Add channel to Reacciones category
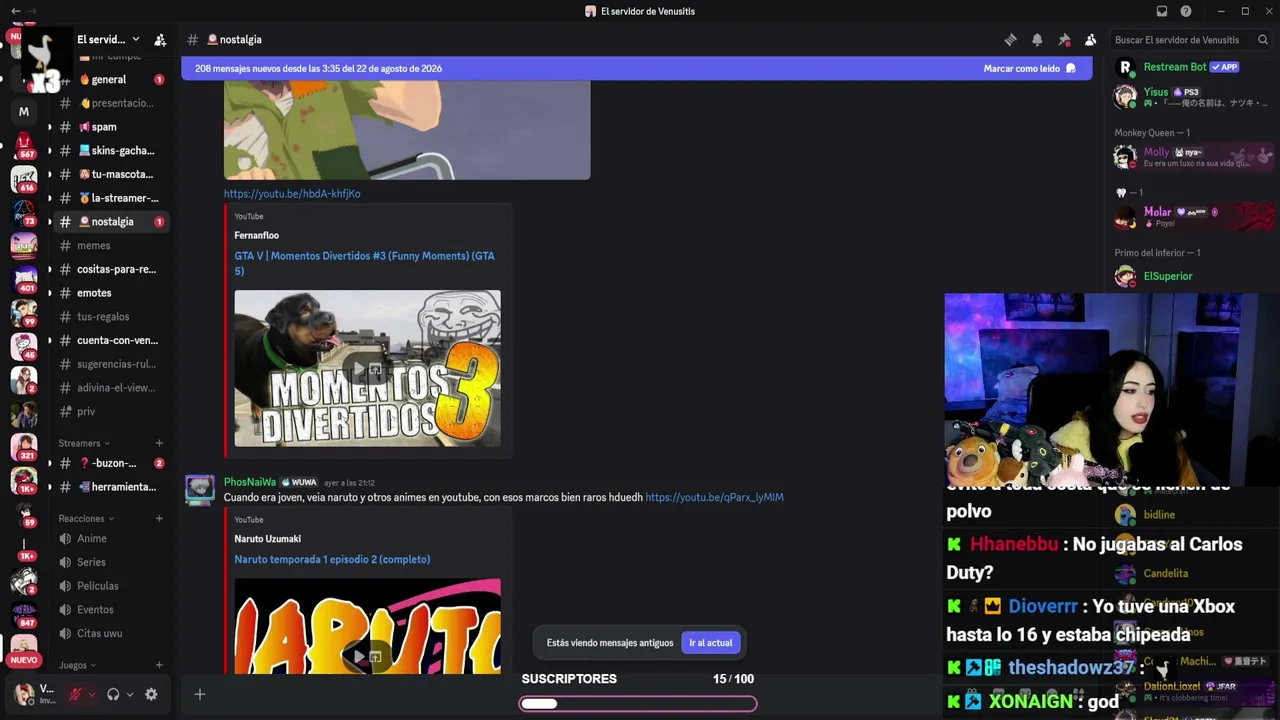 (159, 519)
